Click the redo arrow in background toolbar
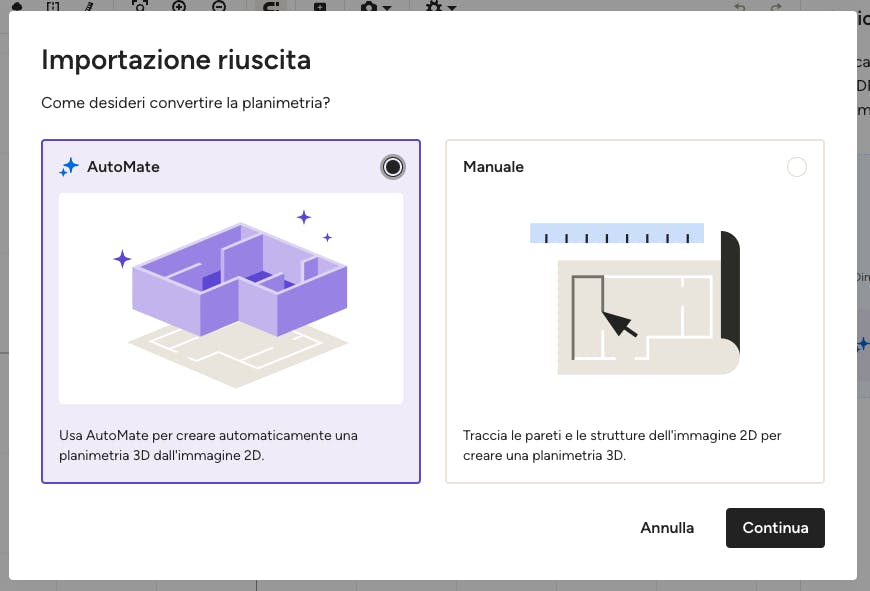Image resolution: width=870 pixels, height=591 pixels. click(776, 7)
